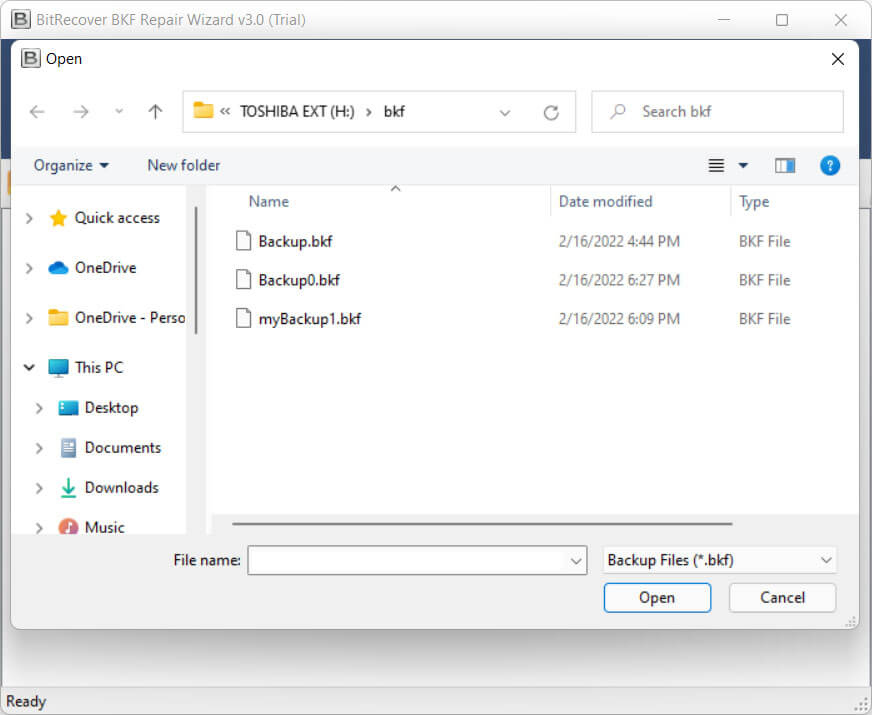Collapse the This PC node
The height and width of the screenshot is (715, 872).
(x=29, y=368)
